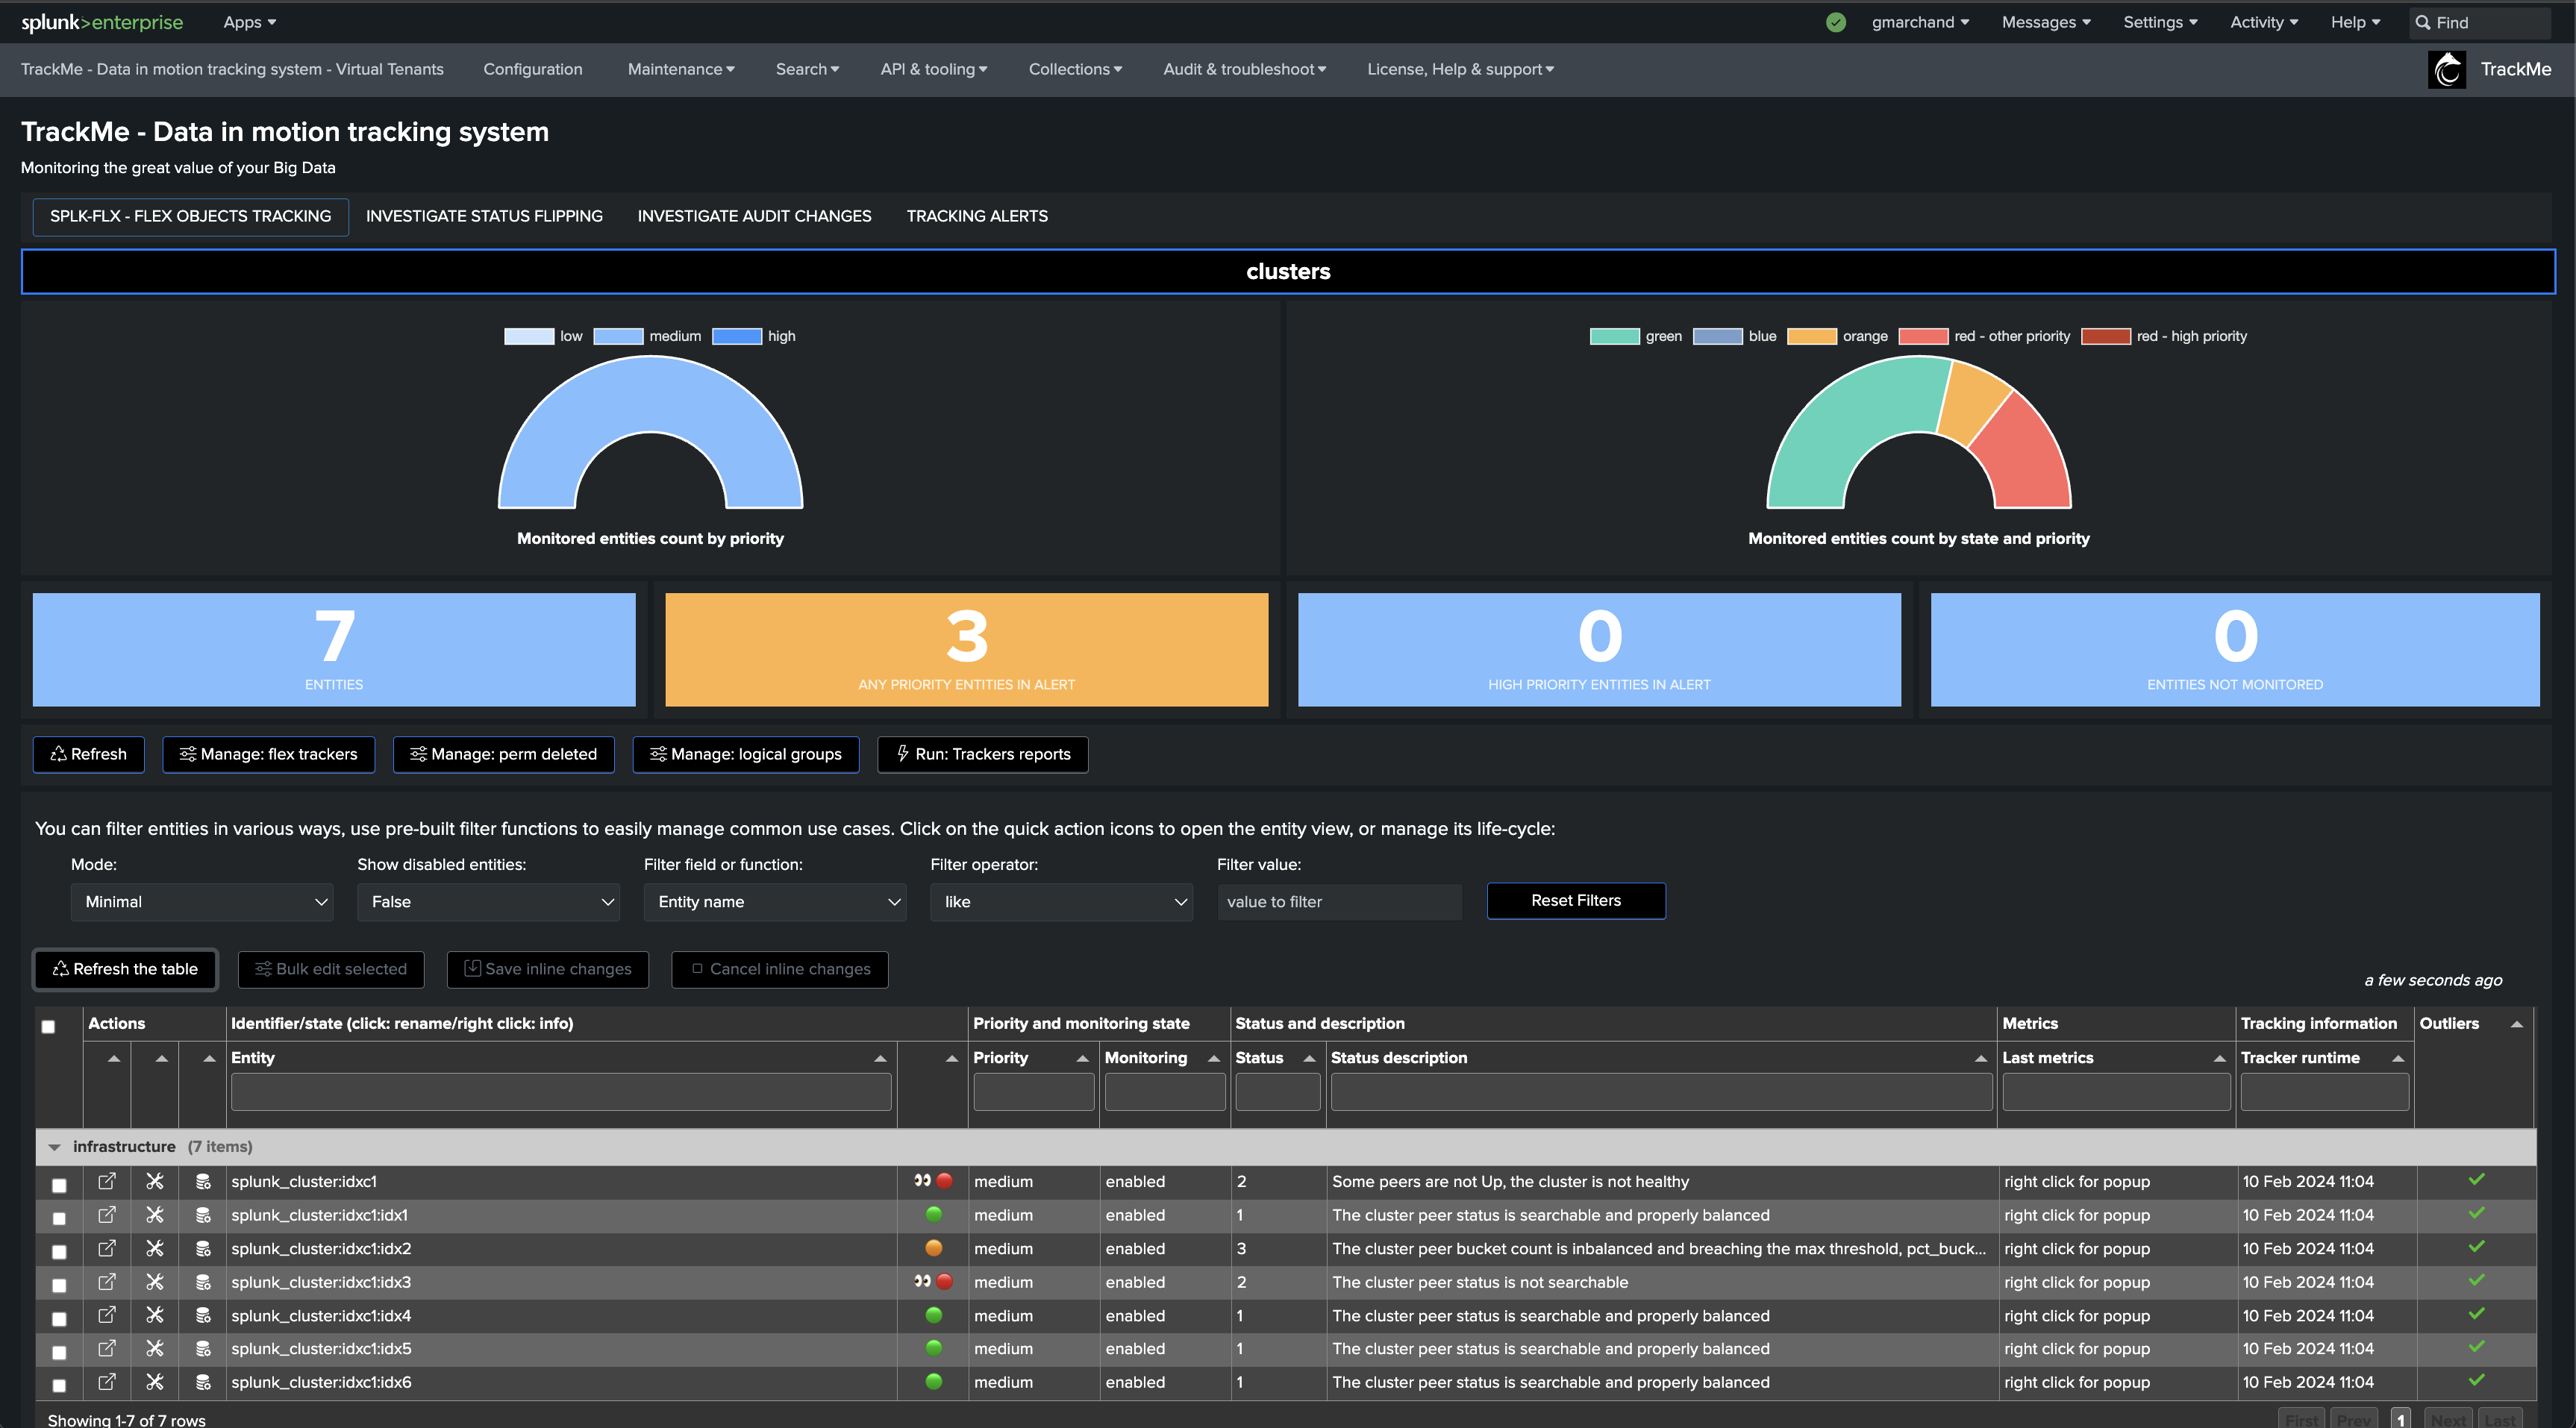This screenshot has width=2576, height=1428.
Task: Sort by Priority column arrow
Action: point(1082,1058)
